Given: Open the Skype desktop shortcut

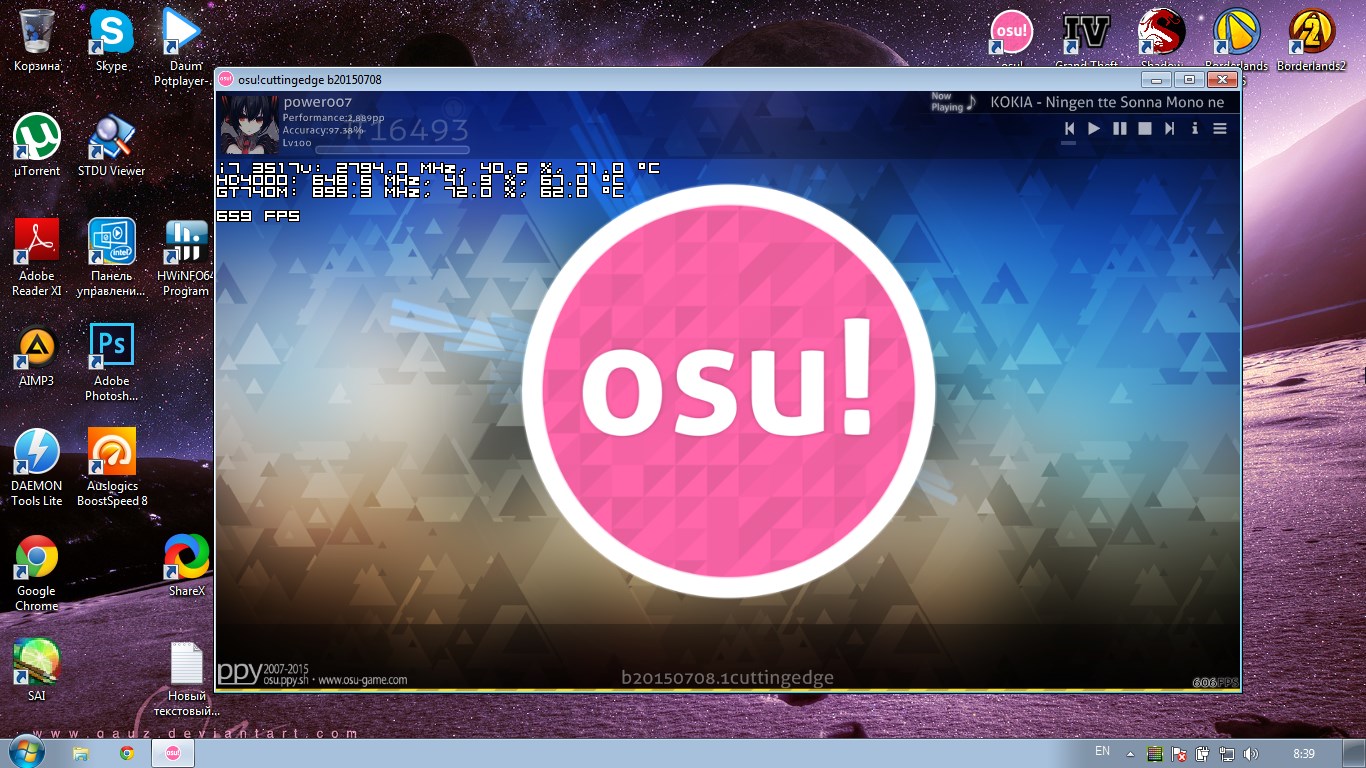Looking at the screenshot, I should [111, 40].
